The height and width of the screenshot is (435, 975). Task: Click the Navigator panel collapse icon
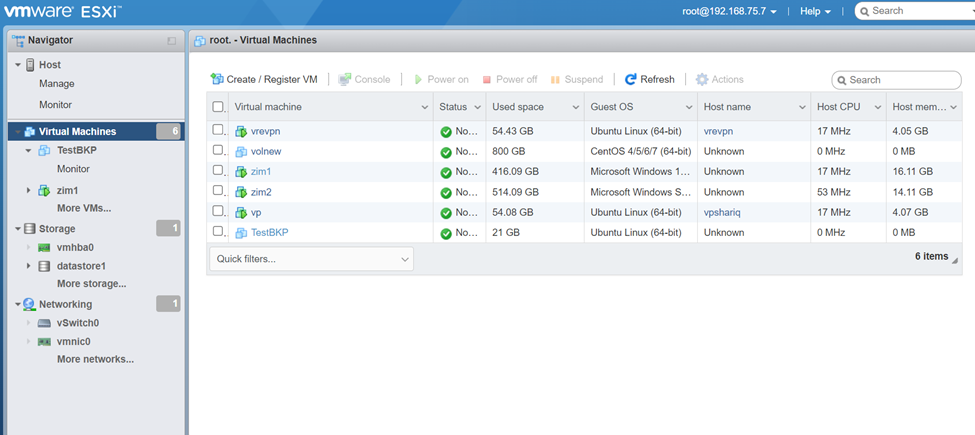pyautogui.click(x=172, y=41)
